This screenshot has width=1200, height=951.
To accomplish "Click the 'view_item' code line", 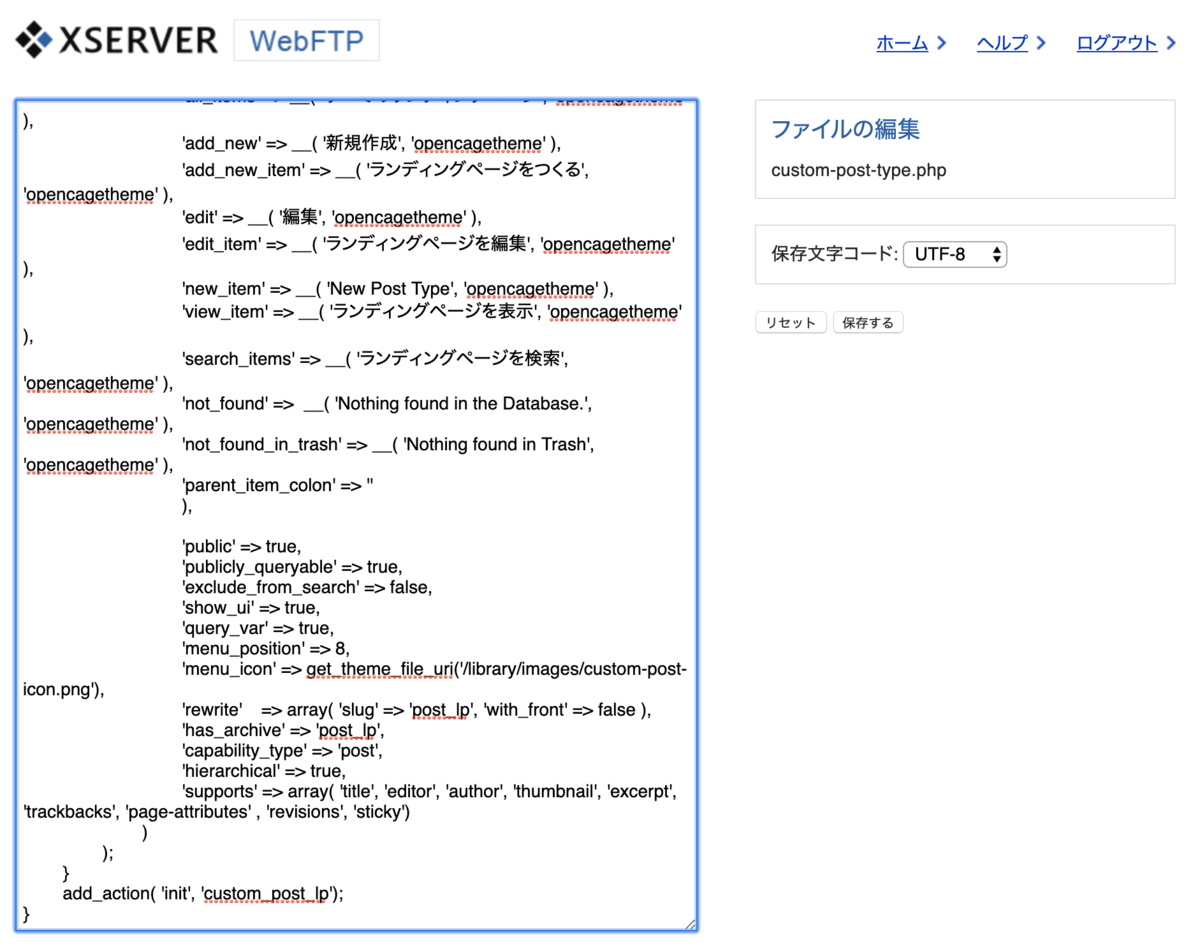I will [432, 313].
